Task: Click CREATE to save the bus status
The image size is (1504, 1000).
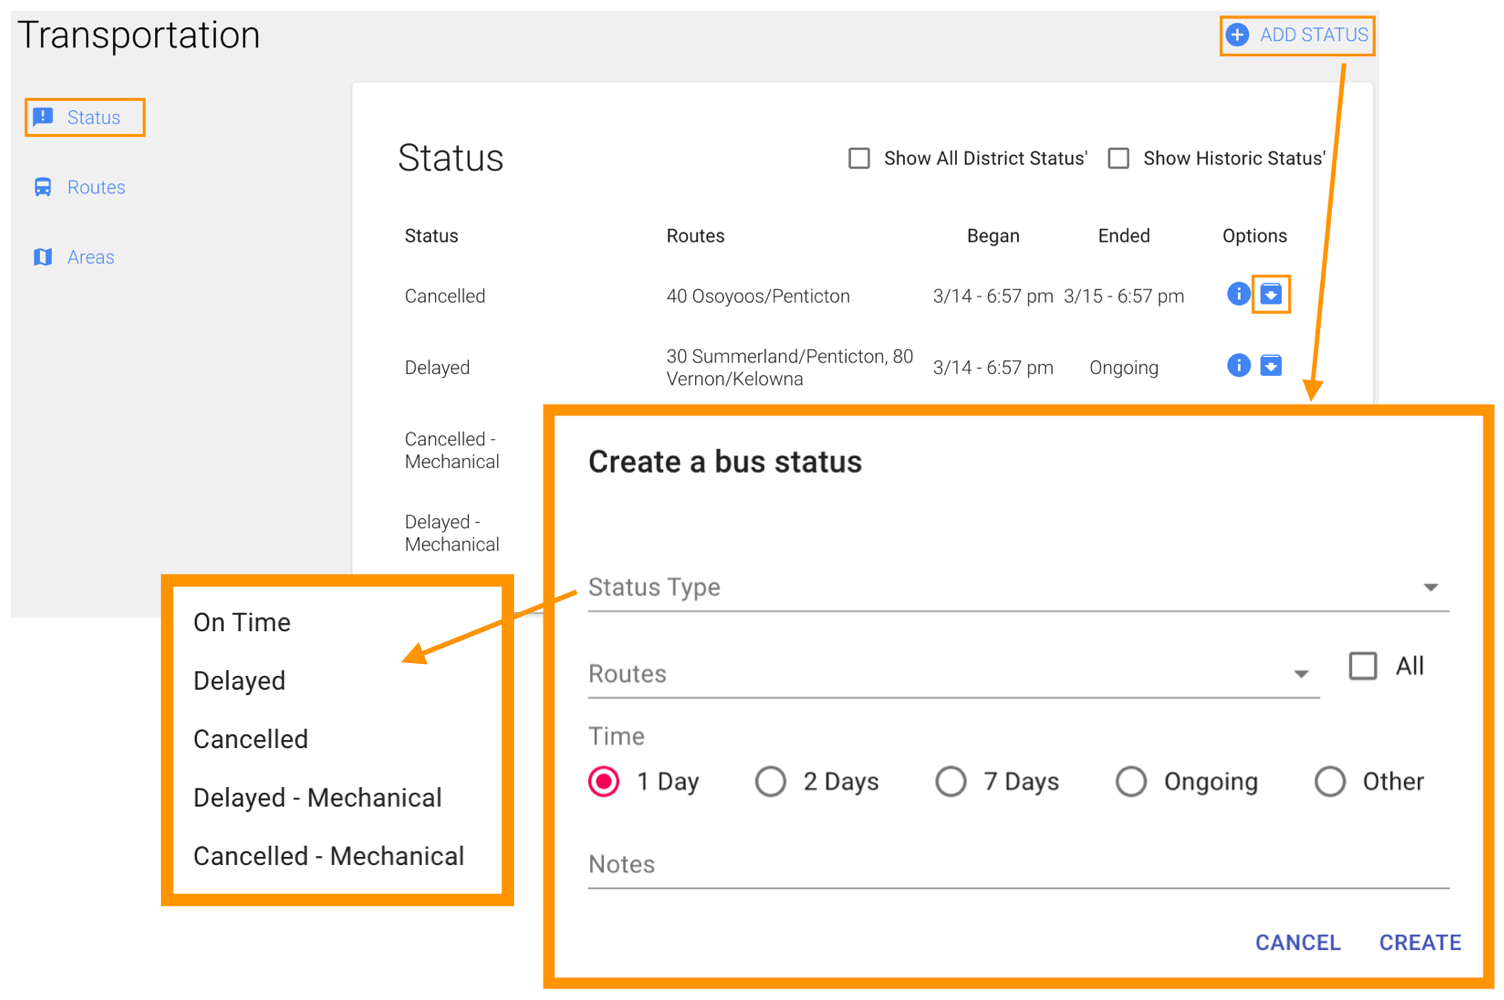Action: tap(1420, 942)
